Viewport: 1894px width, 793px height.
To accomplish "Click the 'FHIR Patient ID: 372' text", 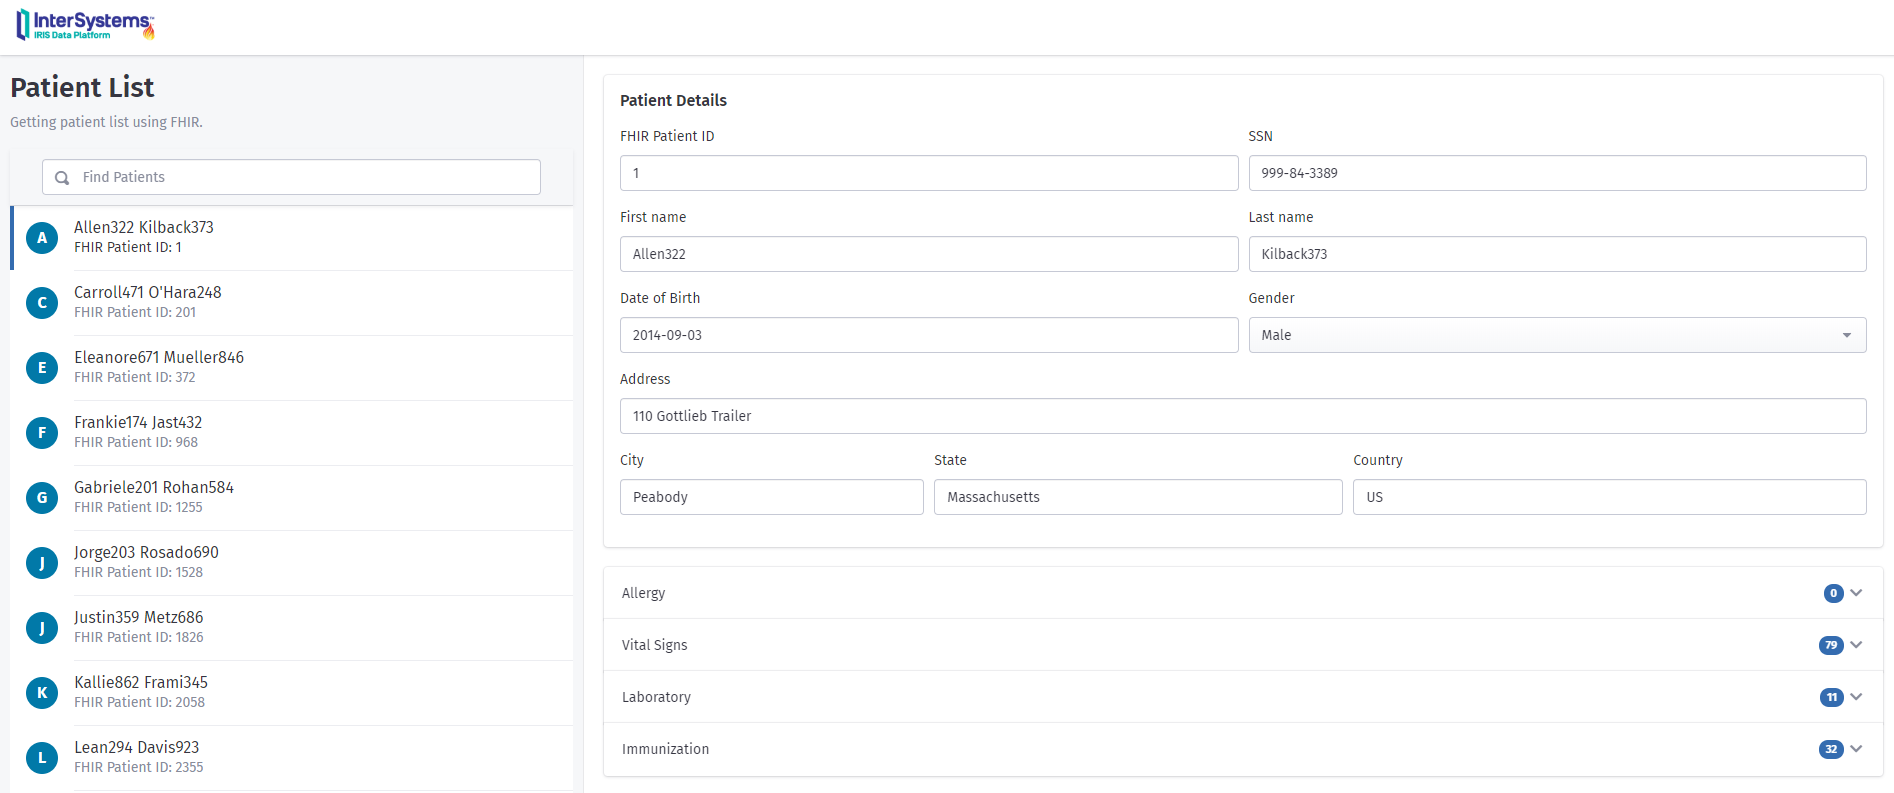I will [135, 377].
